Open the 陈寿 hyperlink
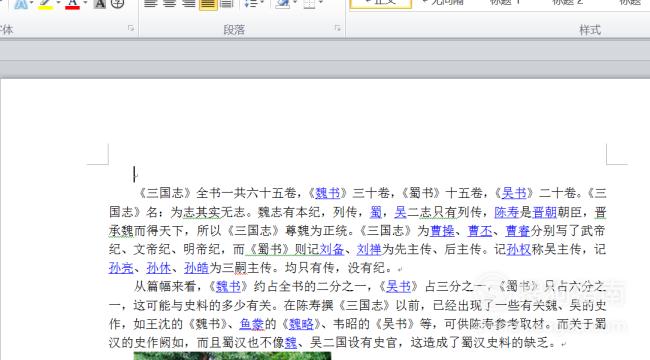 pyautogui.click(x=507, y=212)
